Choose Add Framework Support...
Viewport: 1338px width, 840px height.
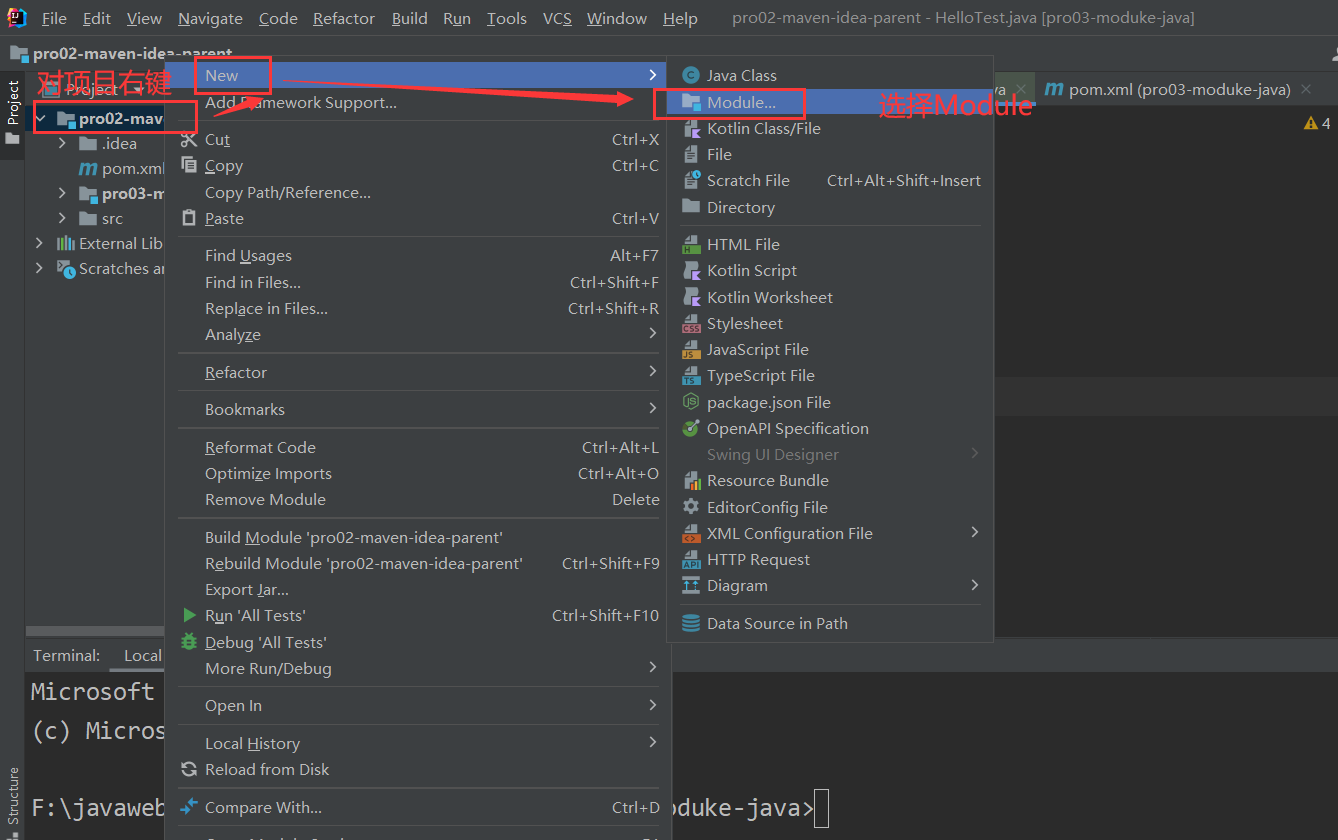click(300, 102)
